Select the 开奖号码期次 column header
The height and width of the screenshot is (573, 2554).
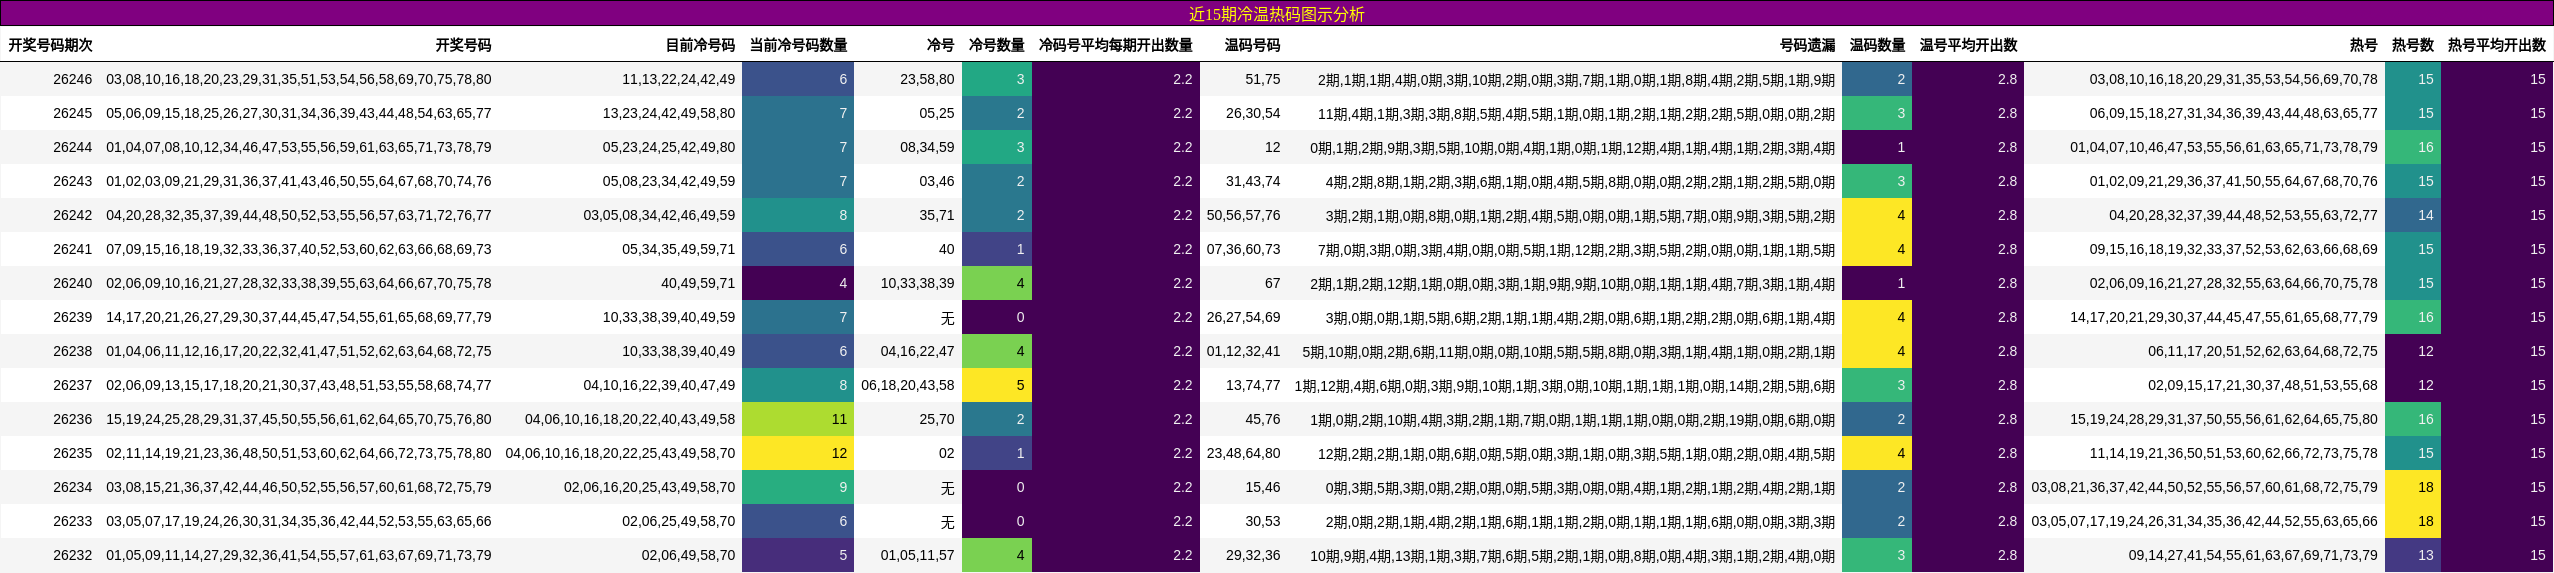[x=50, y=45]
